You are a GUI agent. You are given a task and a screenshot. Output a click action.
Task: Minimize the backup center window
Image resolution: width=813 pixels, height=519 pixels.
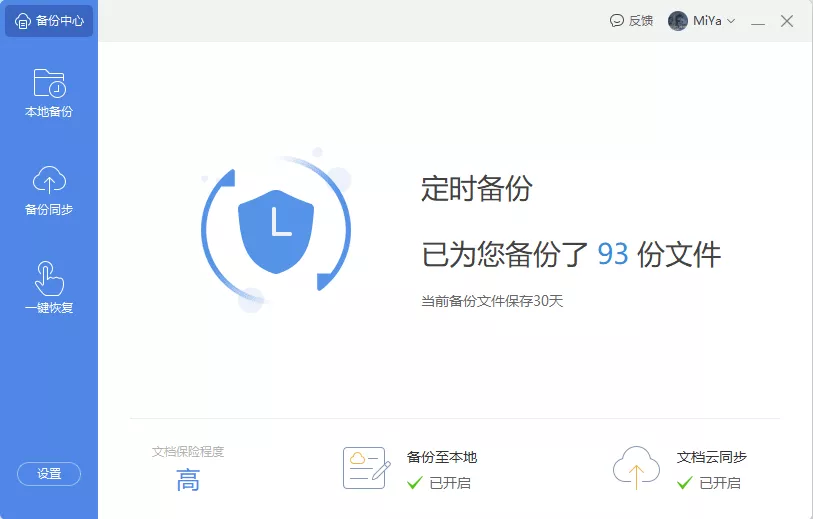[758, 21]
